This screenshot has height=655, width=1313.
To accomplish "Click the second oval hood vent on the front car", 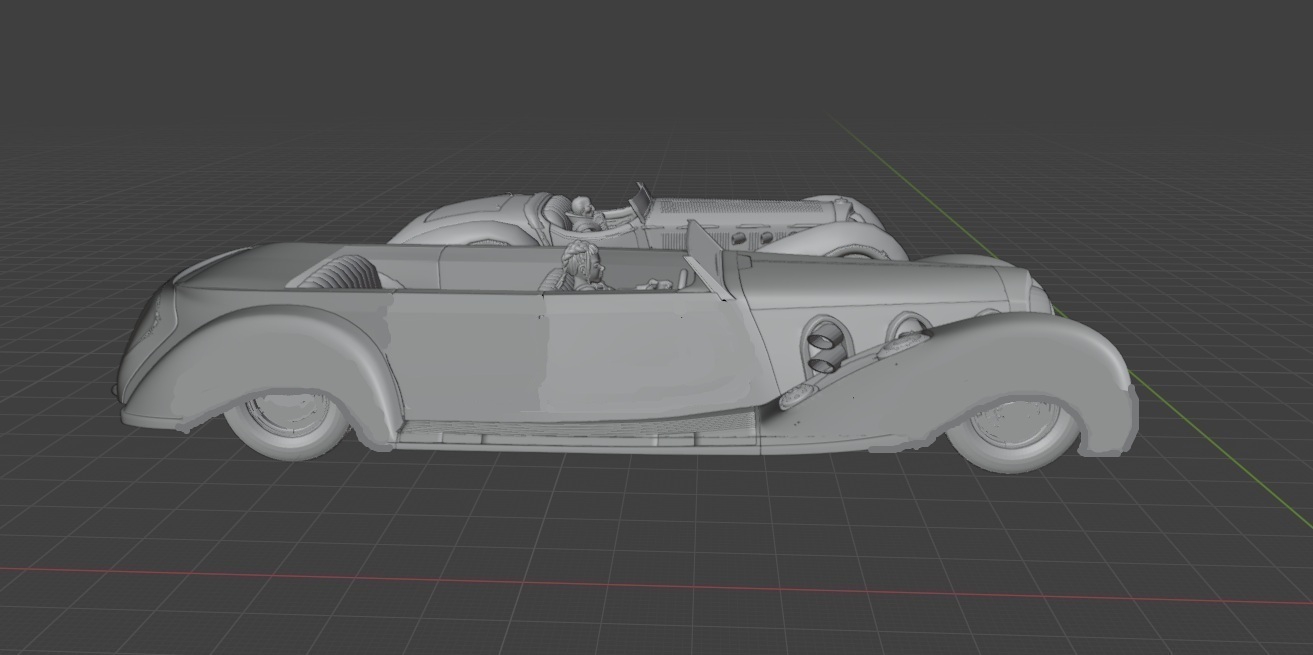I will 908,327.
